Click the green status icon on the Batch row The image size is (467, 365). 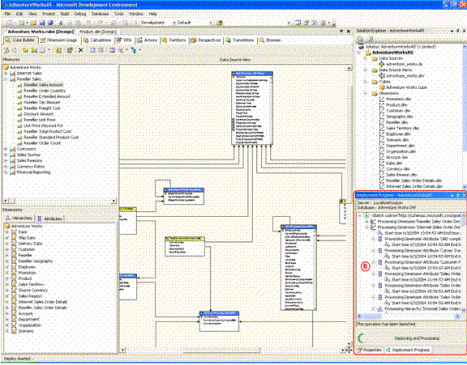[x=366, y=216]
